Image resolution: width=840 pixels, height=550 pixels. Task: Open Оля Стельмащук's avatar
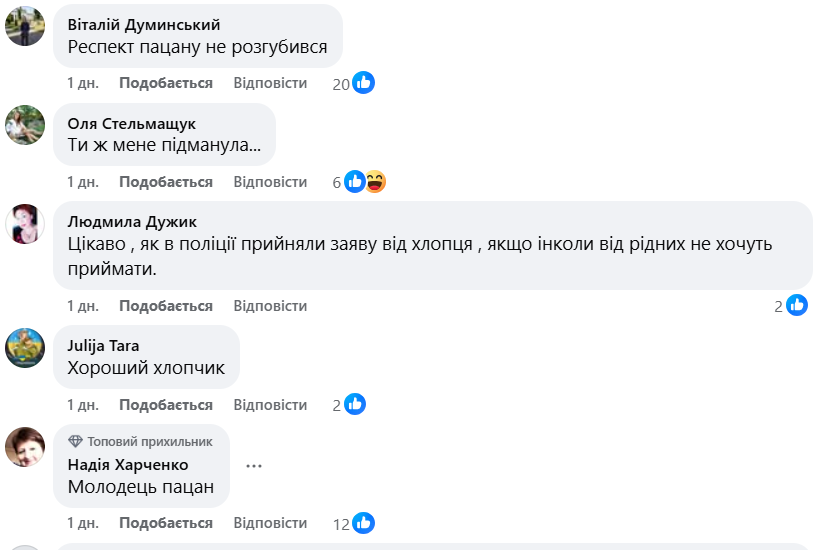click(25, 126)
